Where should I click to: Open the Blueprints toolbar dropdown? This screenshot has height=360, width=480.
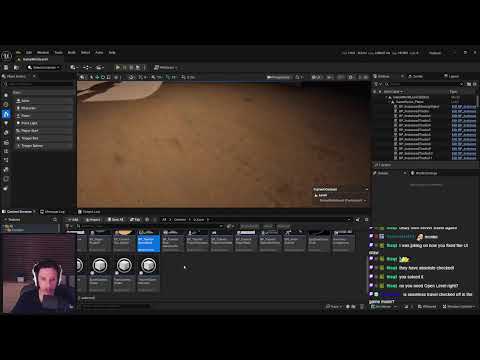coord(87,67)
